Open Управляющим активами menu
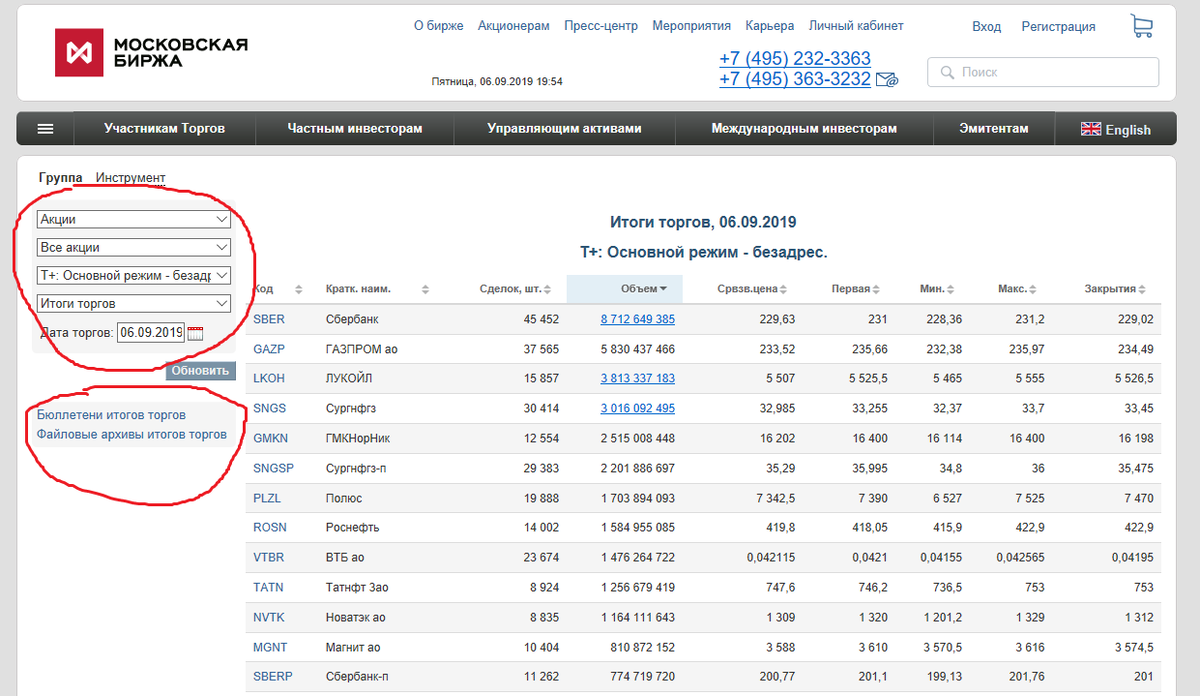The height and width of the screenshot is (696, 1200). [564, 129]
